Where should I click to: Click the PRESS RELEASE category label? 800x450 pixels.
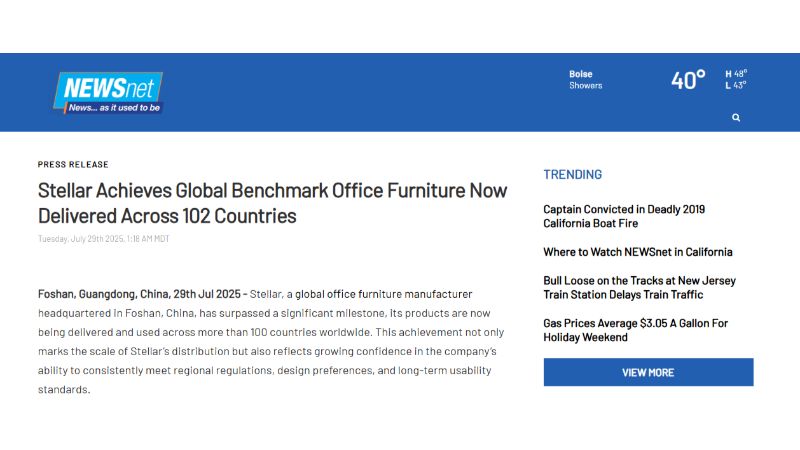73,164
